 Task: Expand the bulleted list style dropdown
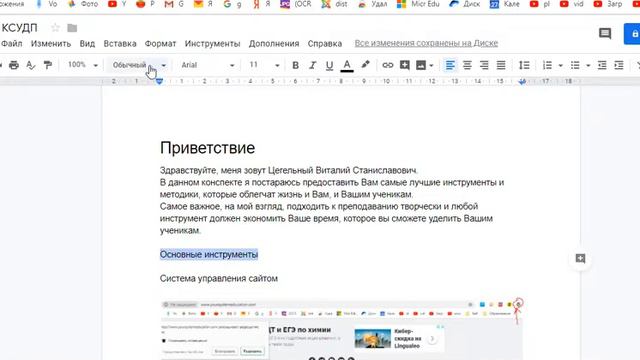point(588,65)
